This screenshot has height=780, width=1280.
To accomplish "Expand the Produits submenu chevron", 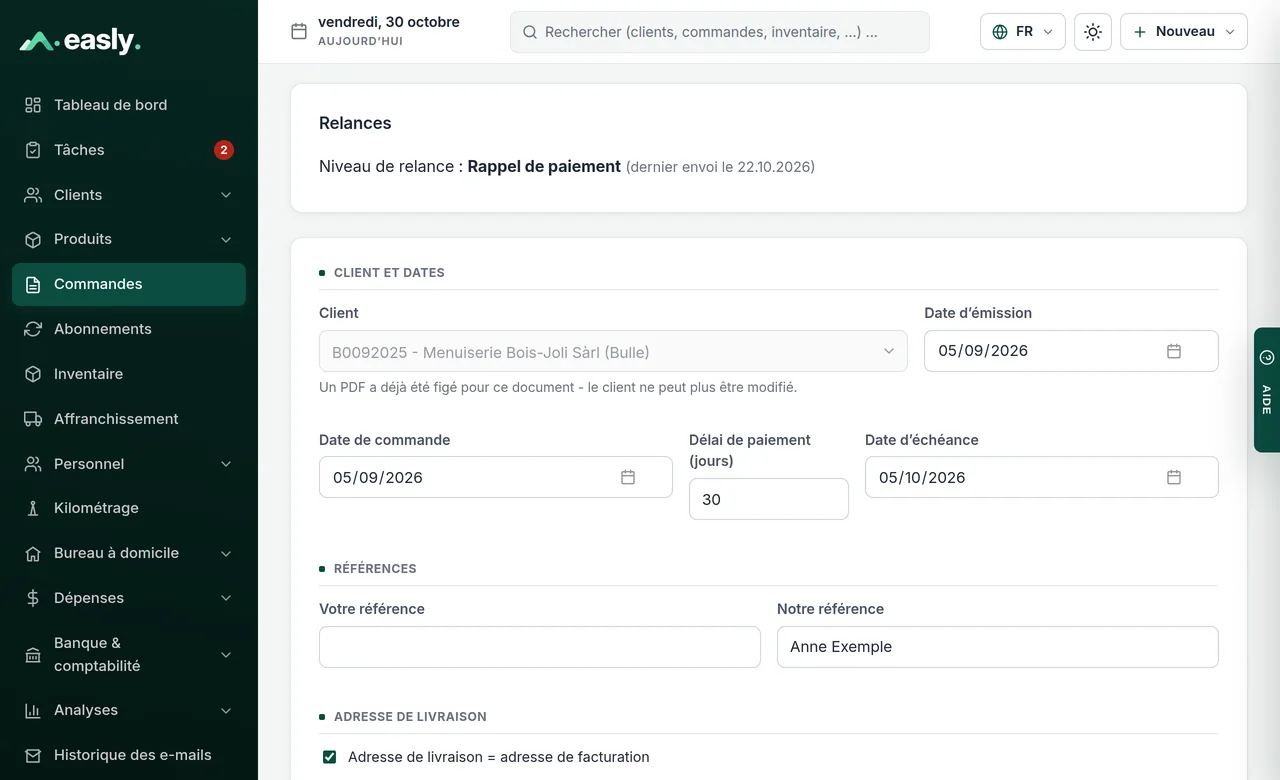I will (x=226, y=240).
